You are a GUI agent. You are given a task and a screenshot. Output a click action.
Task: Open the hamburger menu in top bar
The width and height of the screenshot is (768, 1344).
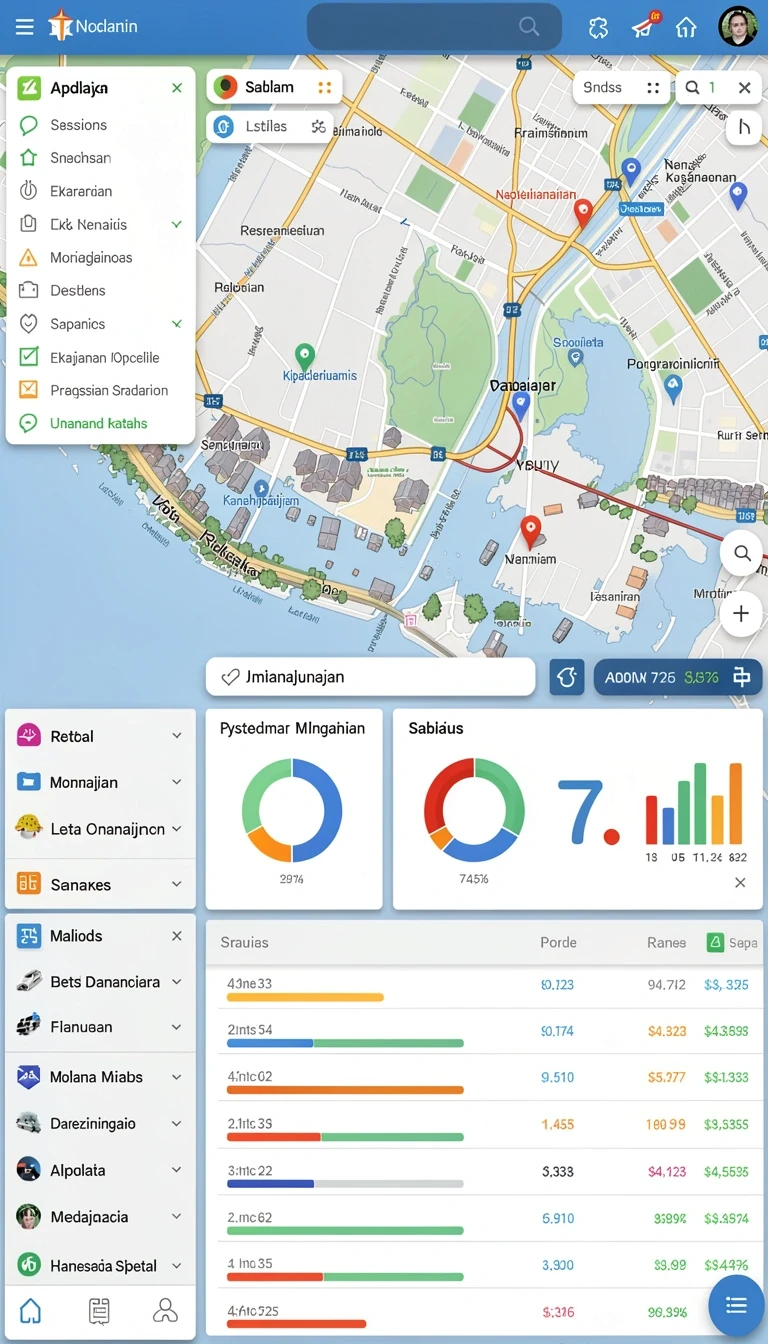25,27
